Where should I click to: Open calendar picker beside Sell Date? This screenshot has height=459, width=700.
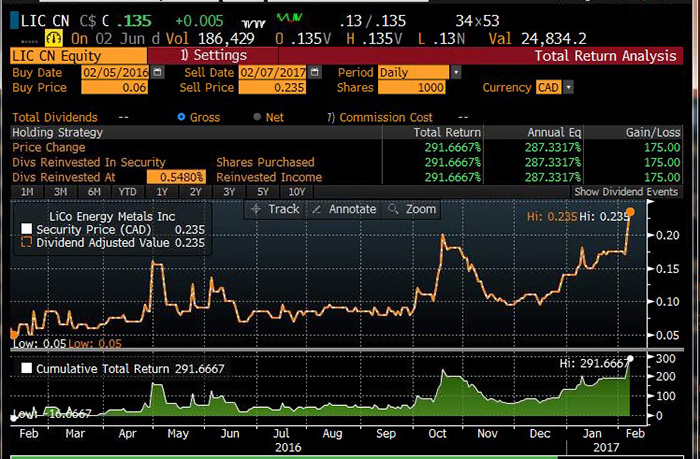point(313,73)
